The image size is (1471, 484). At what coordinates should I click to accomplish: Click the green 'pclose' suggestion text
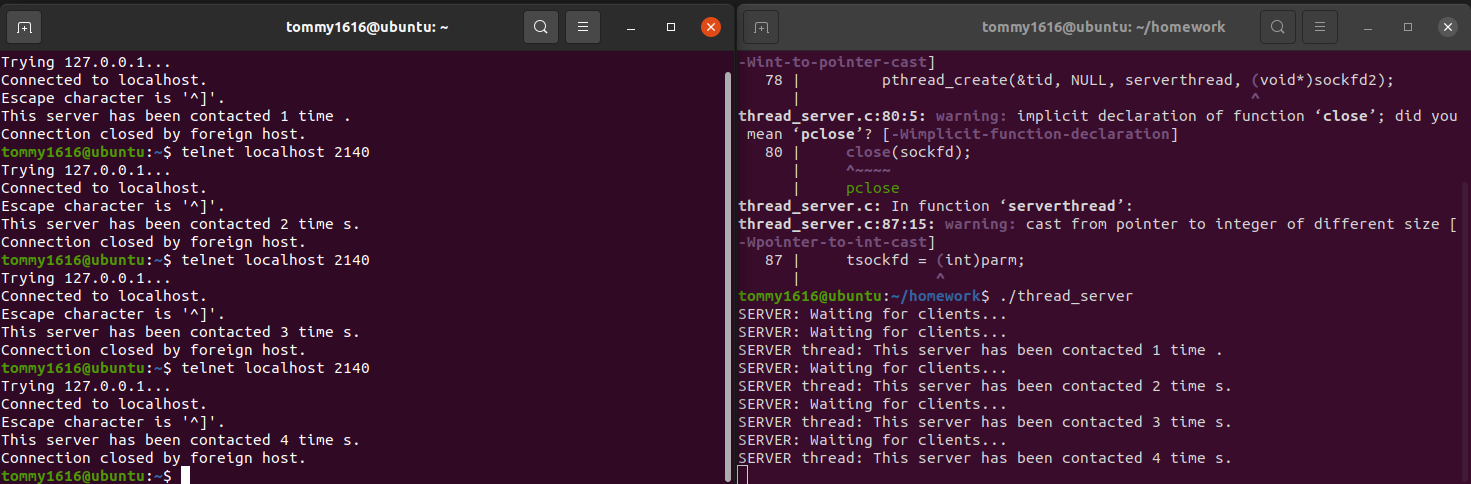(x=872, y=188)
